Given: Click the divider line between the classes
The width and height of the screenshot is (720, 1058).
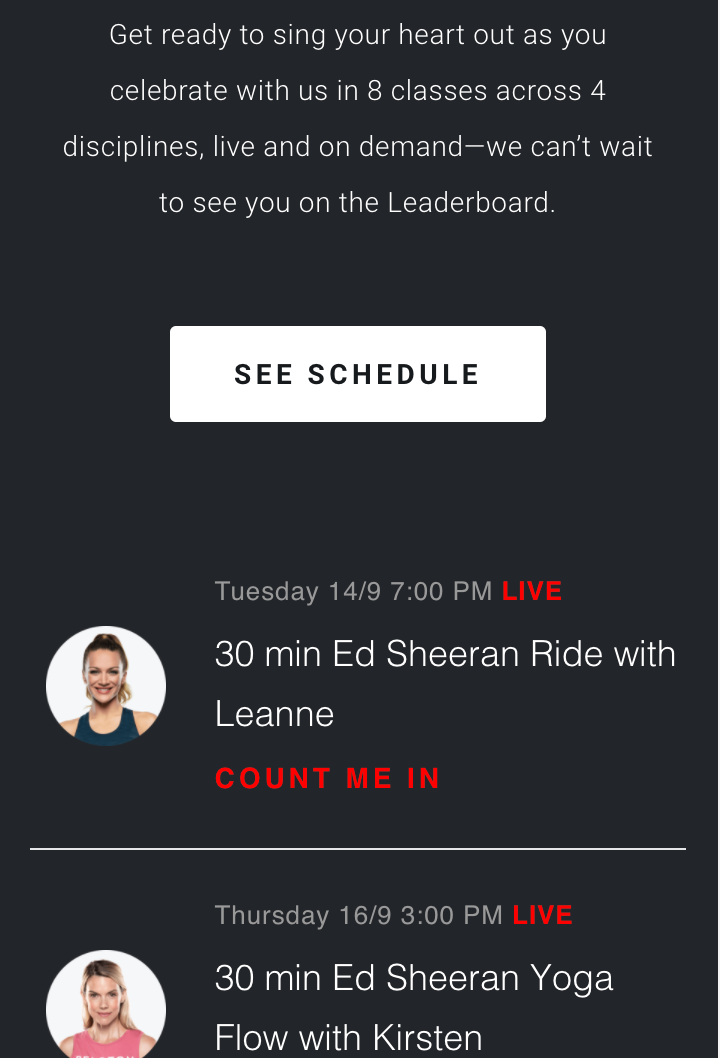Looking at the screenshot, I should point(358,849).
